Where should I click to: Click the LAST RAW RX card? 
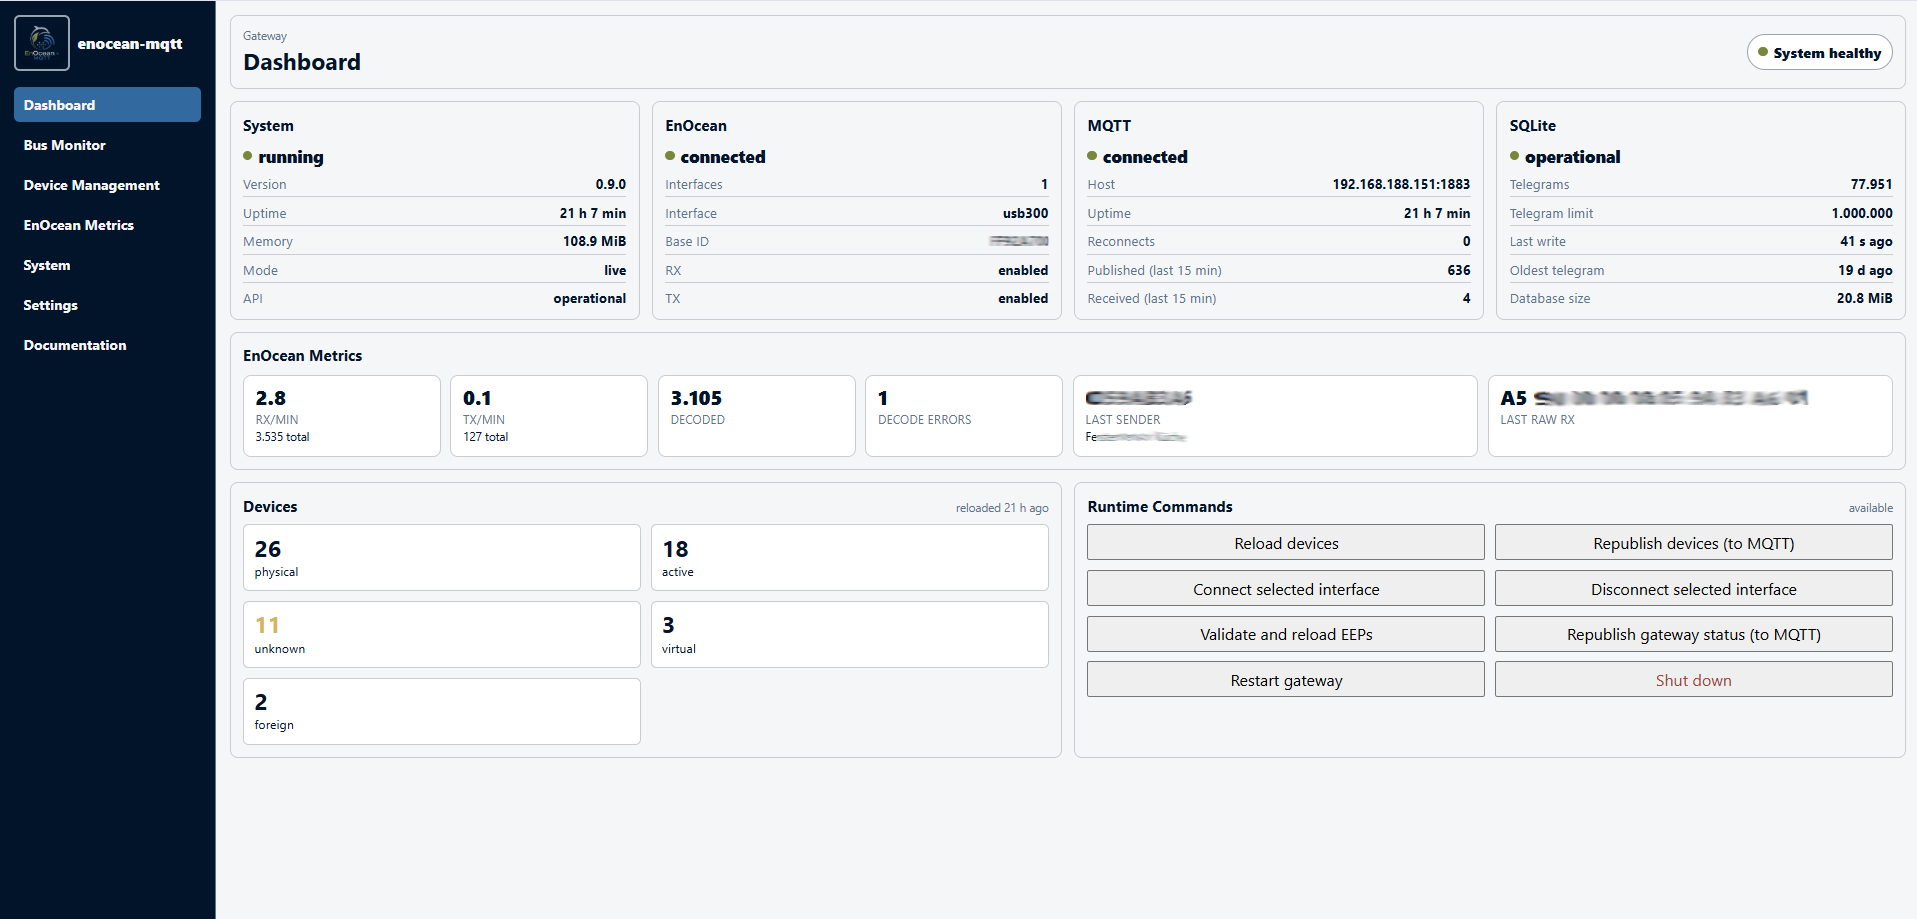[1690, 416]
